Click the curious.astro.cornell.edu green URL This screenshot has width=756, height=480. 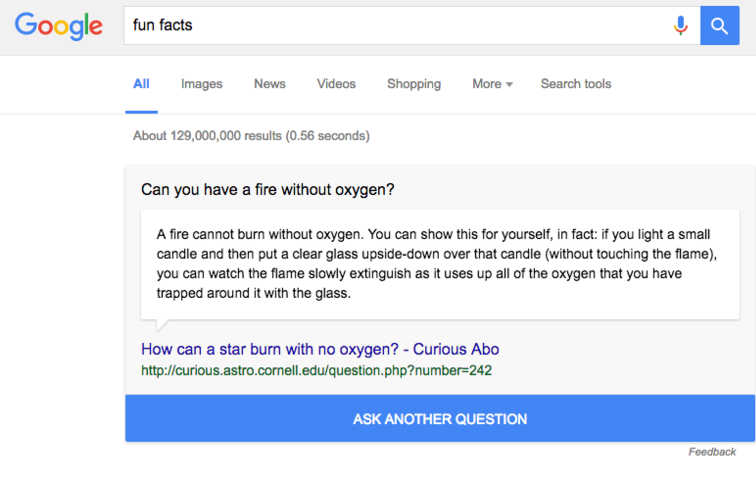pyautogui.click(x=316, y=371)
